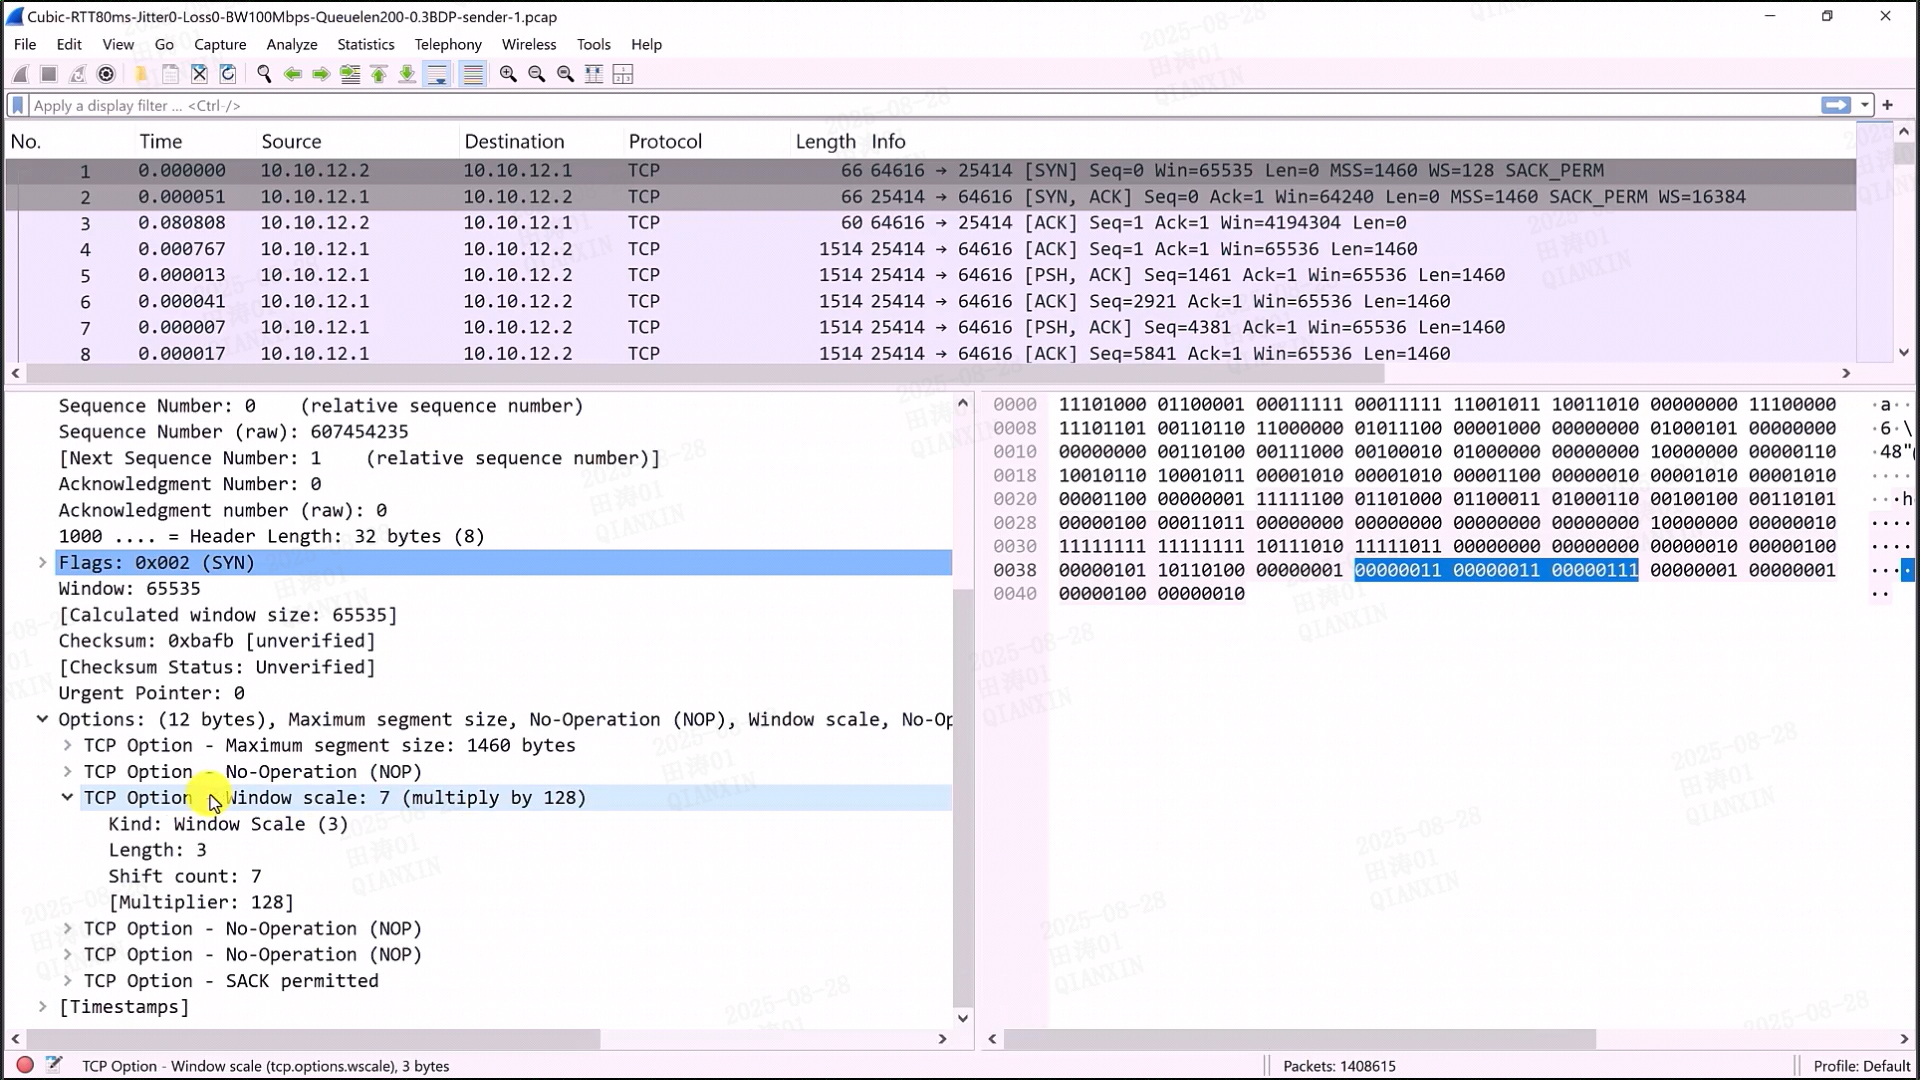The image size is (1920, 1080).
Task: Click the Resize columns toolbar icon
Action: [x=594, y=74]
